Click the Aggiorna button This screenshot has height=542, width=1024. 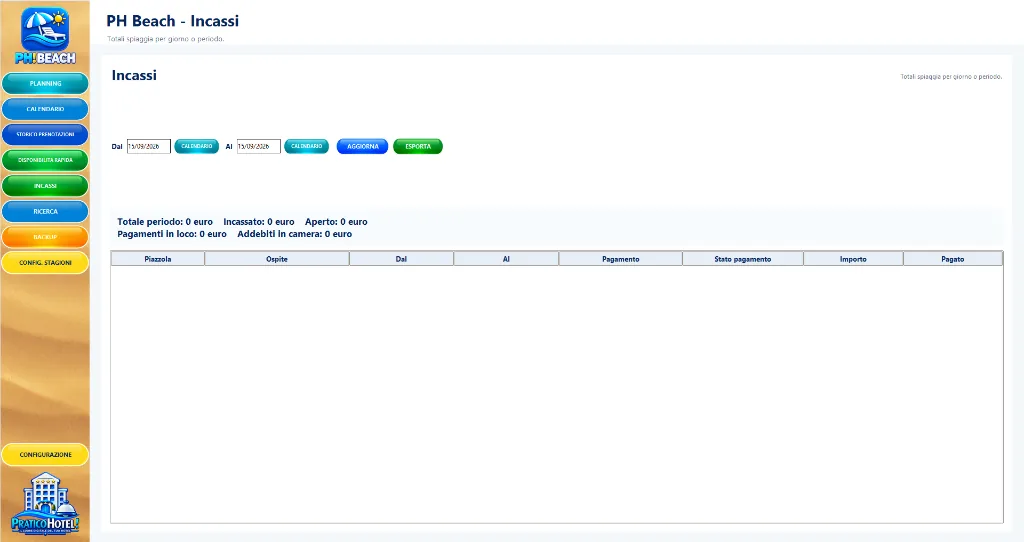pos(362,146)
